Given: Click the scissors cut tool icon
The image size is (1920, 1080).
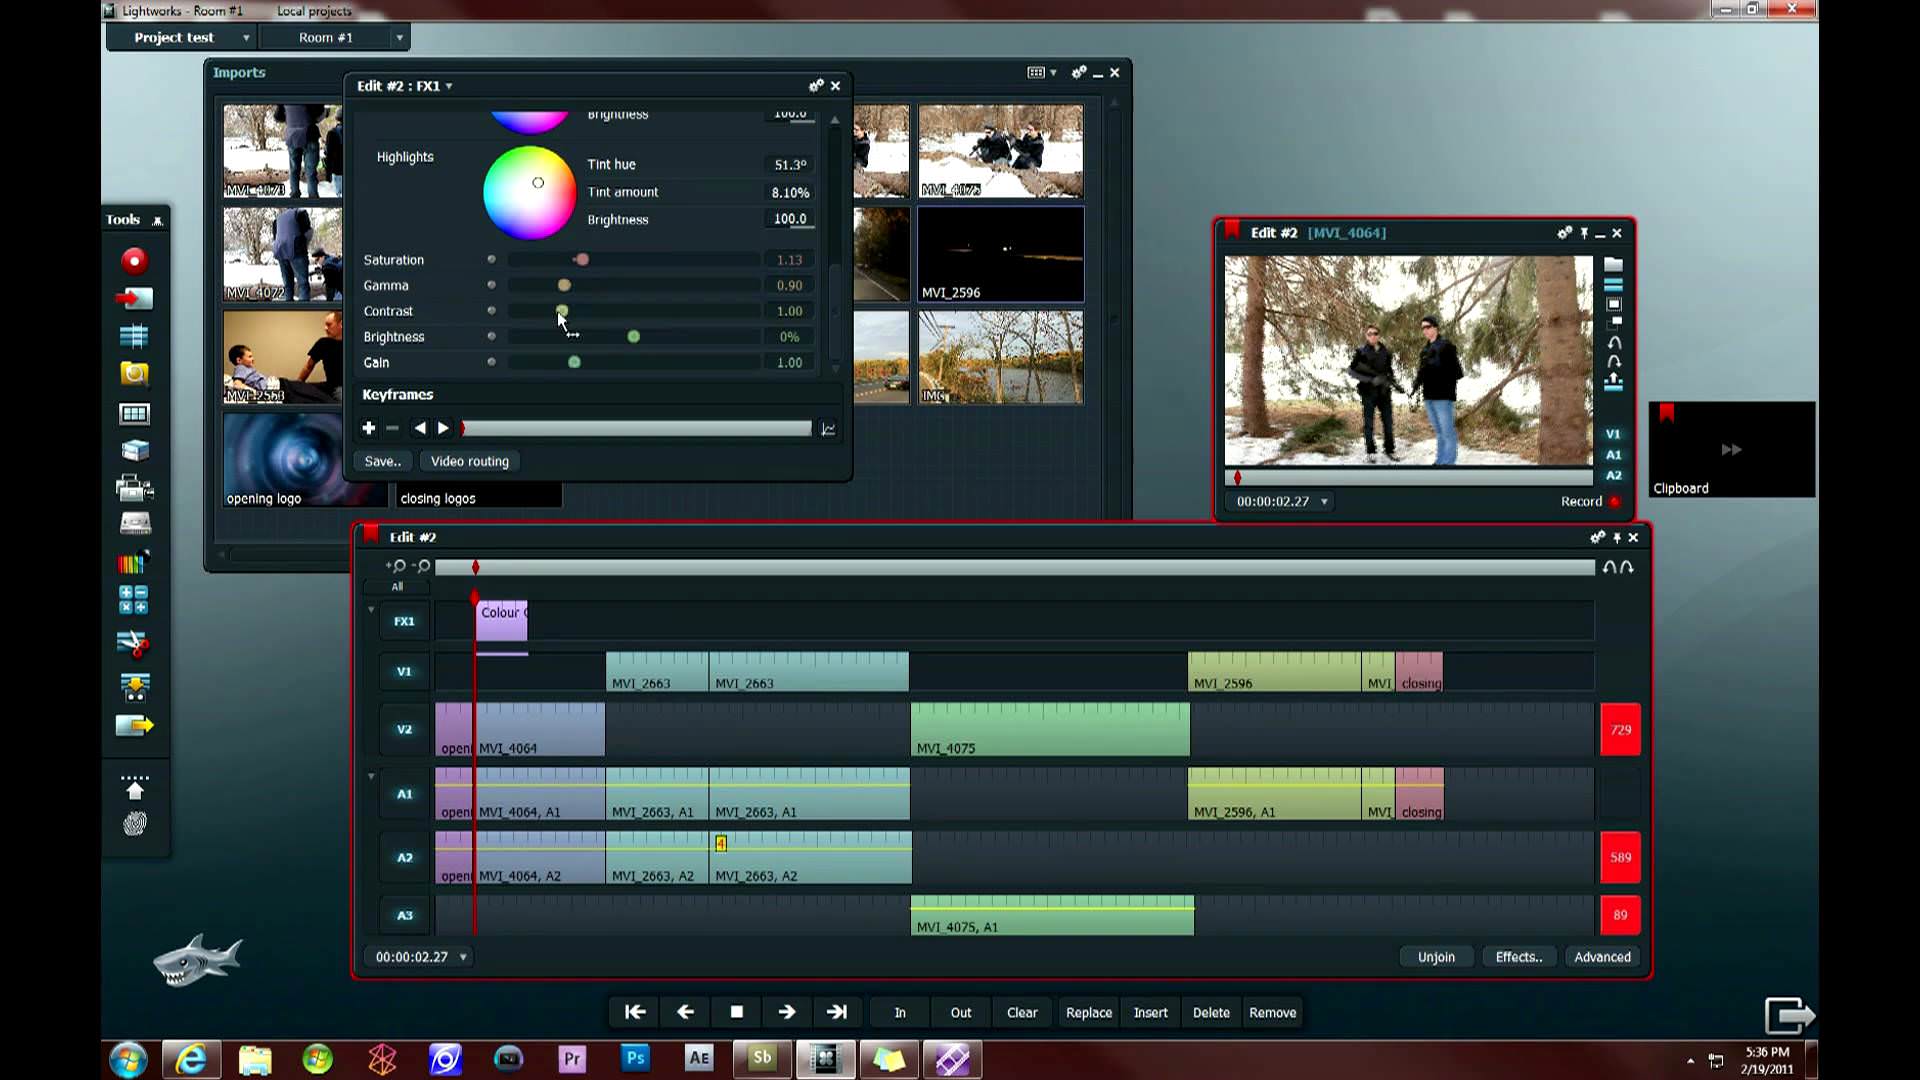Looking at the screenshot, I should (134, 645).
